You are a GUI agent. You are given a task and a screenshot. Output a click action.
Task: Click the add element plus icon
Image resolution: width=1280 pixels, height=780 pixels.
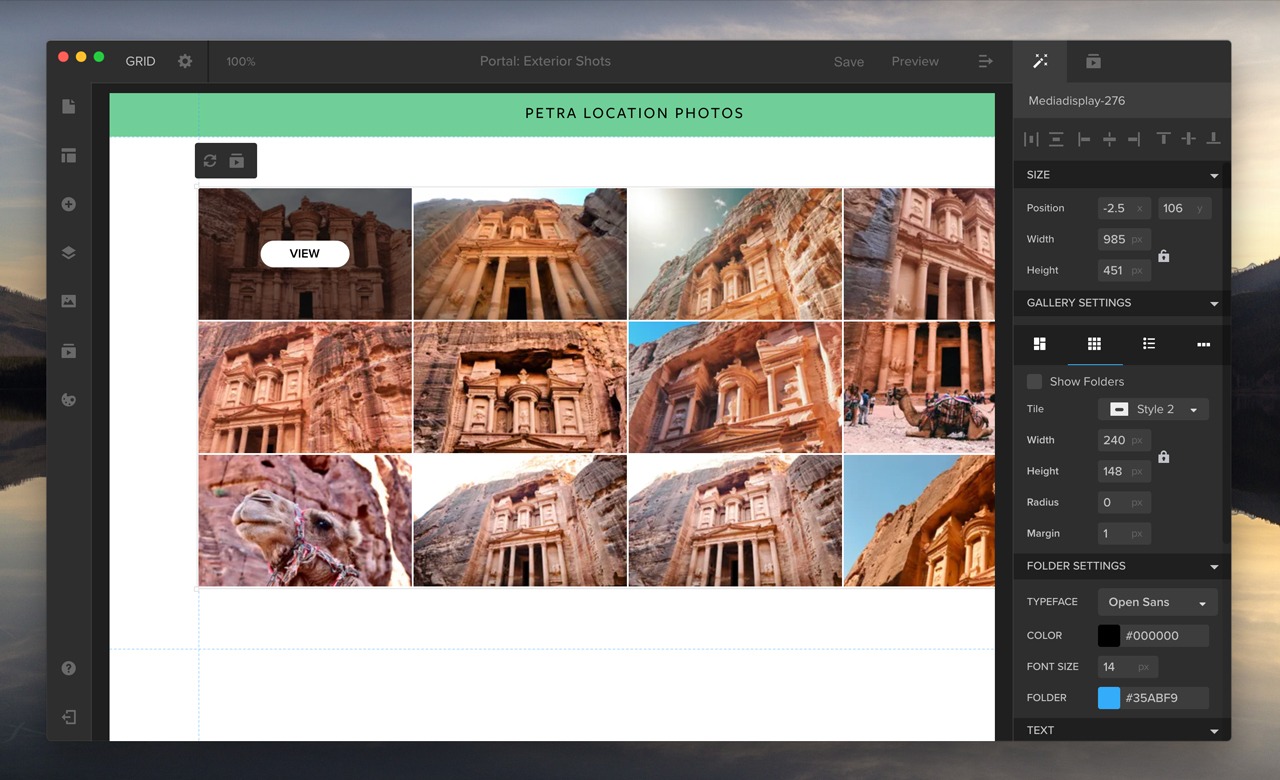point(68,204)
